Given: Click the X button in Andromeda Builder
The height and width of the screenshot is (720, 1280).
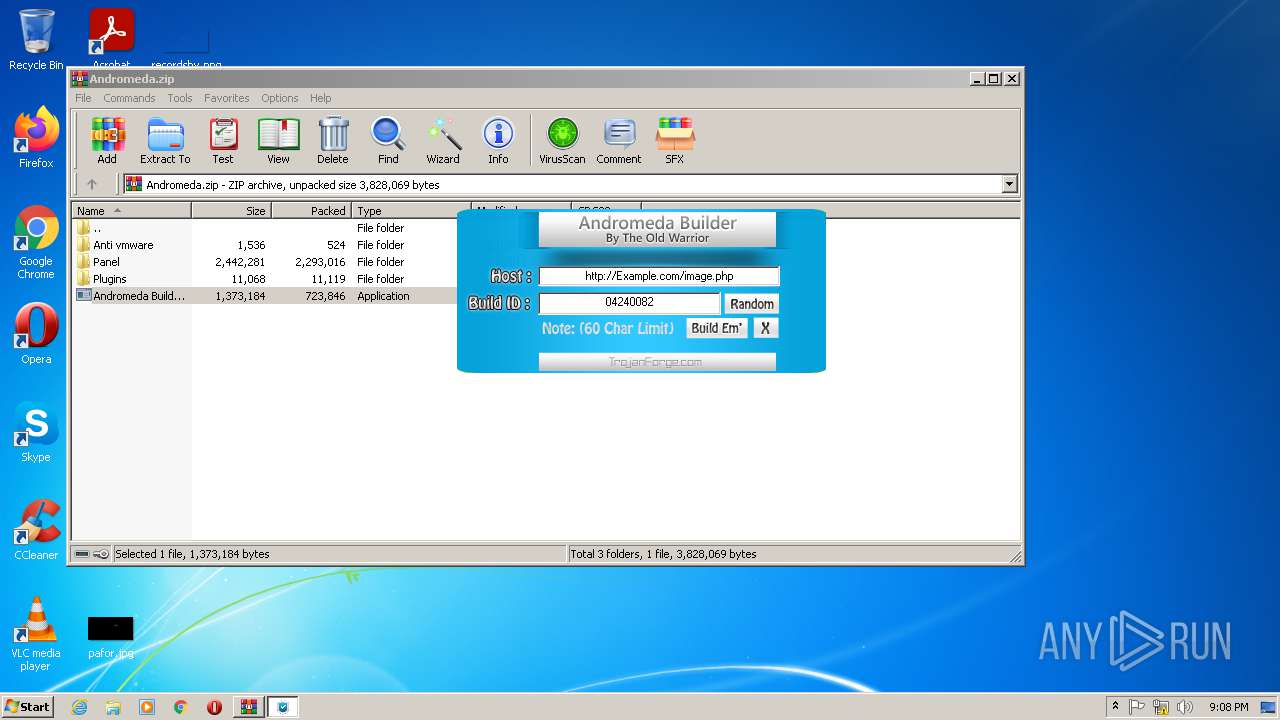Looking at the screenshot, I should 765,328.
